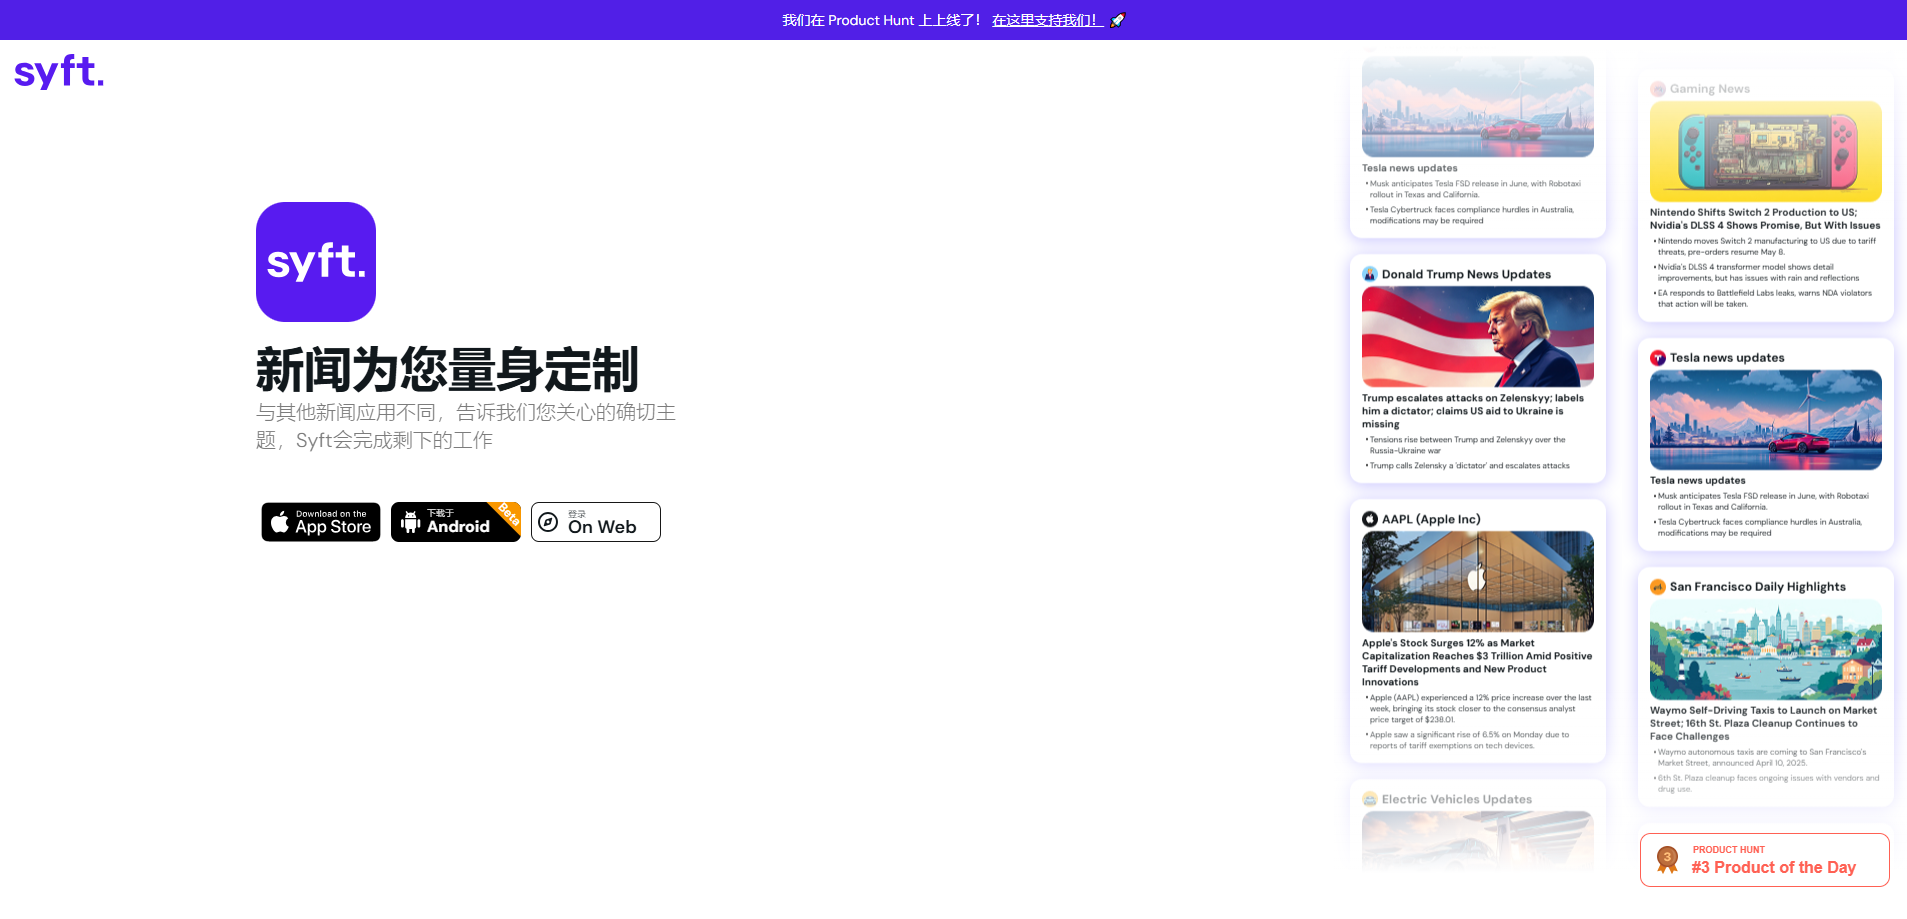Viewport: 1907px width, 919px height.
Task: Click the rocket emoji in top banner
Action: 1118,20
